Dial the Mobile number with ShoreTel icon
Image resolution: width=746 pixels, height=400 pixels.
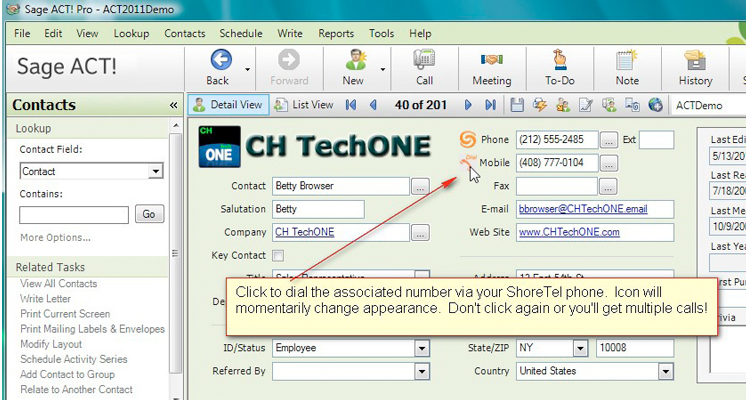[468, 162]
